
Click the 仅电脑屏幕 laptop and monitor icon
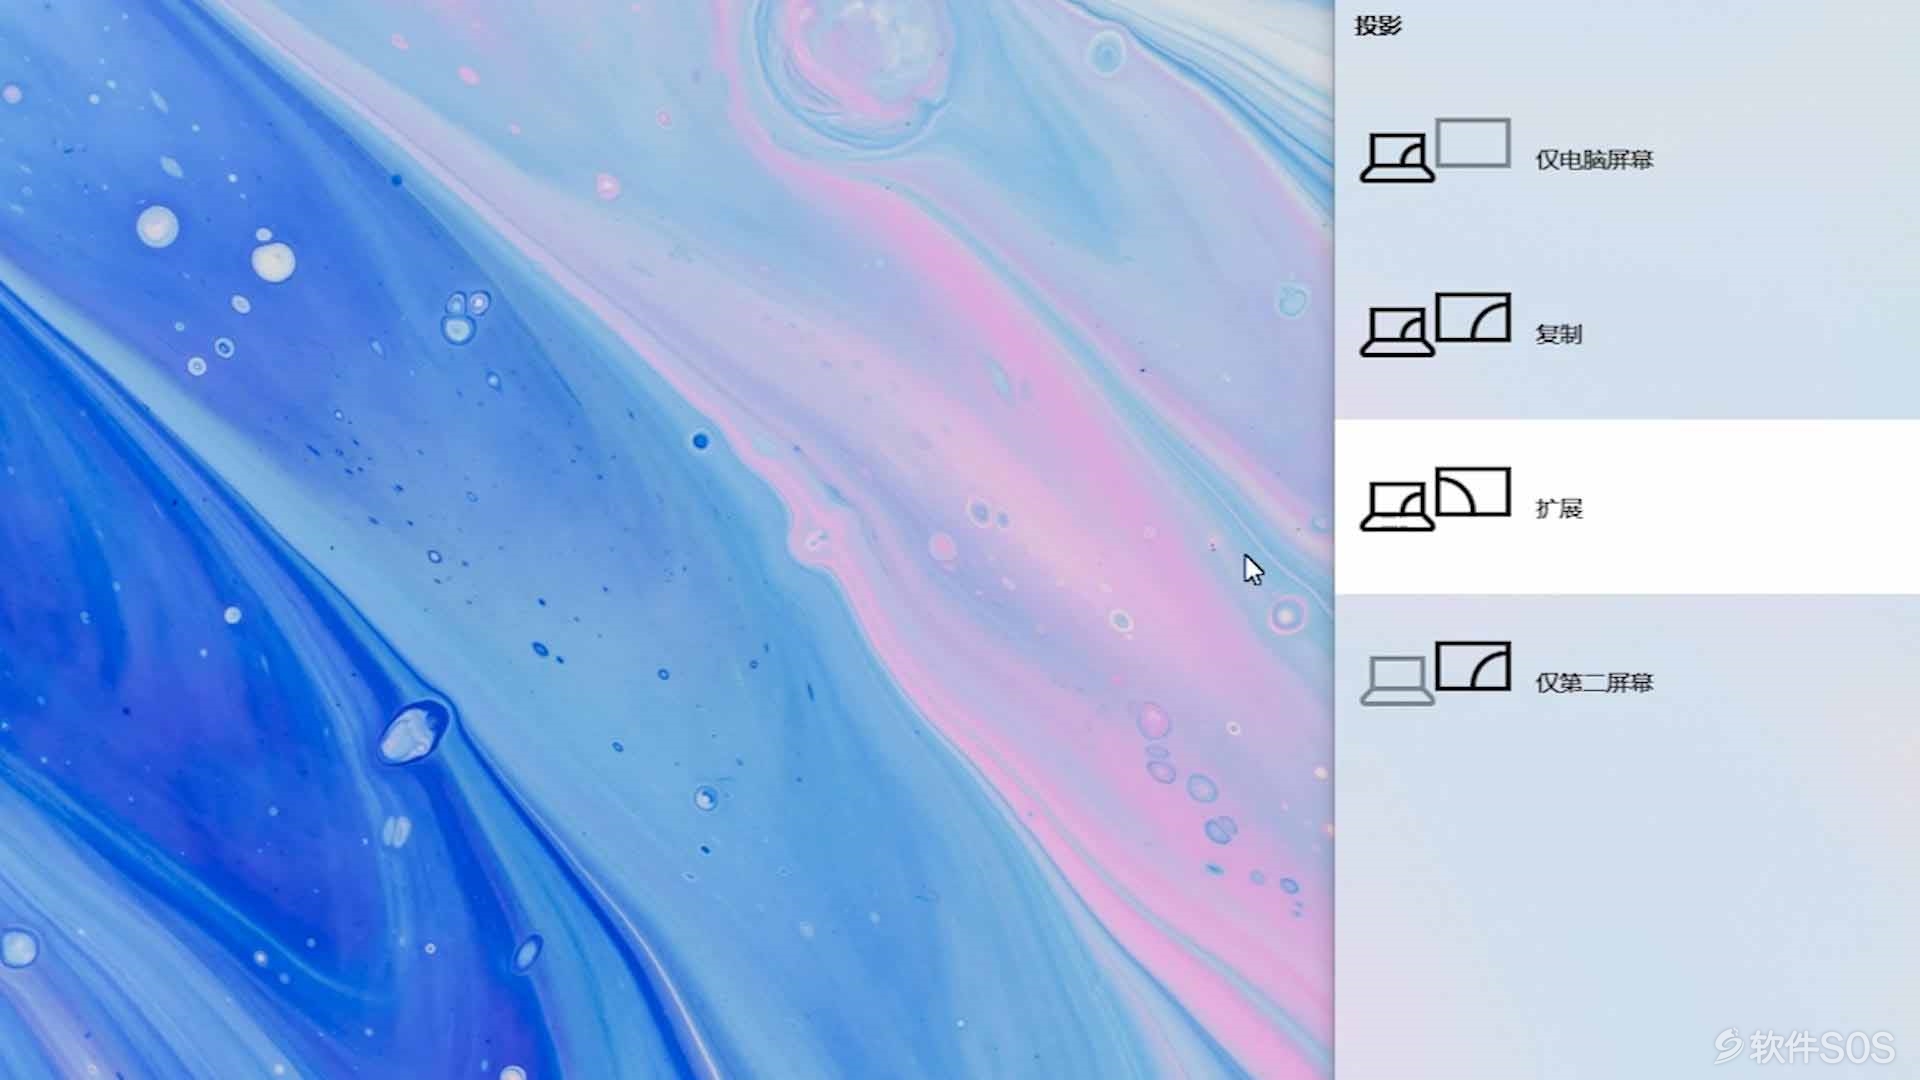(x=1435, y=151)
